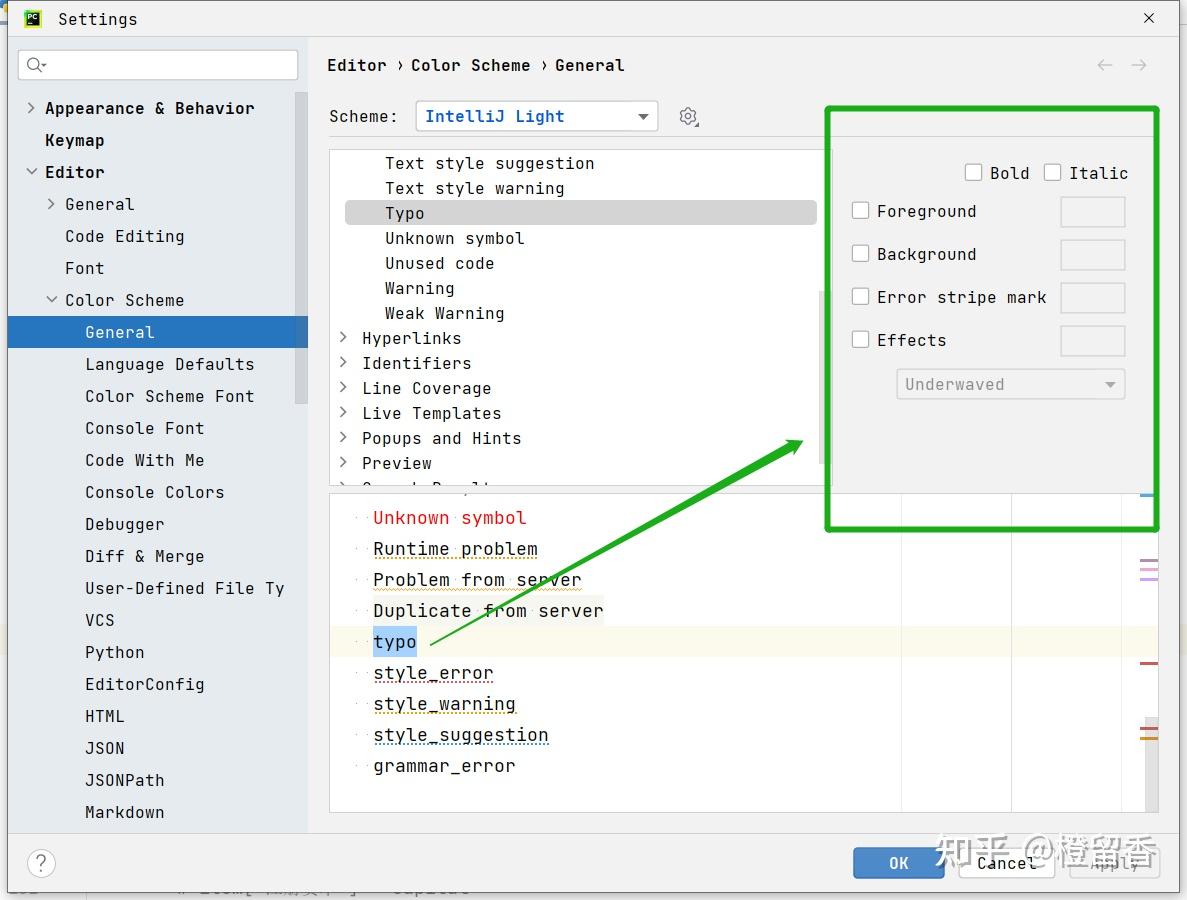Click the forward navigation arrow
The width and height of the screenshot is (1187, 900).
pyautogui.click(x=1138, y=64)
